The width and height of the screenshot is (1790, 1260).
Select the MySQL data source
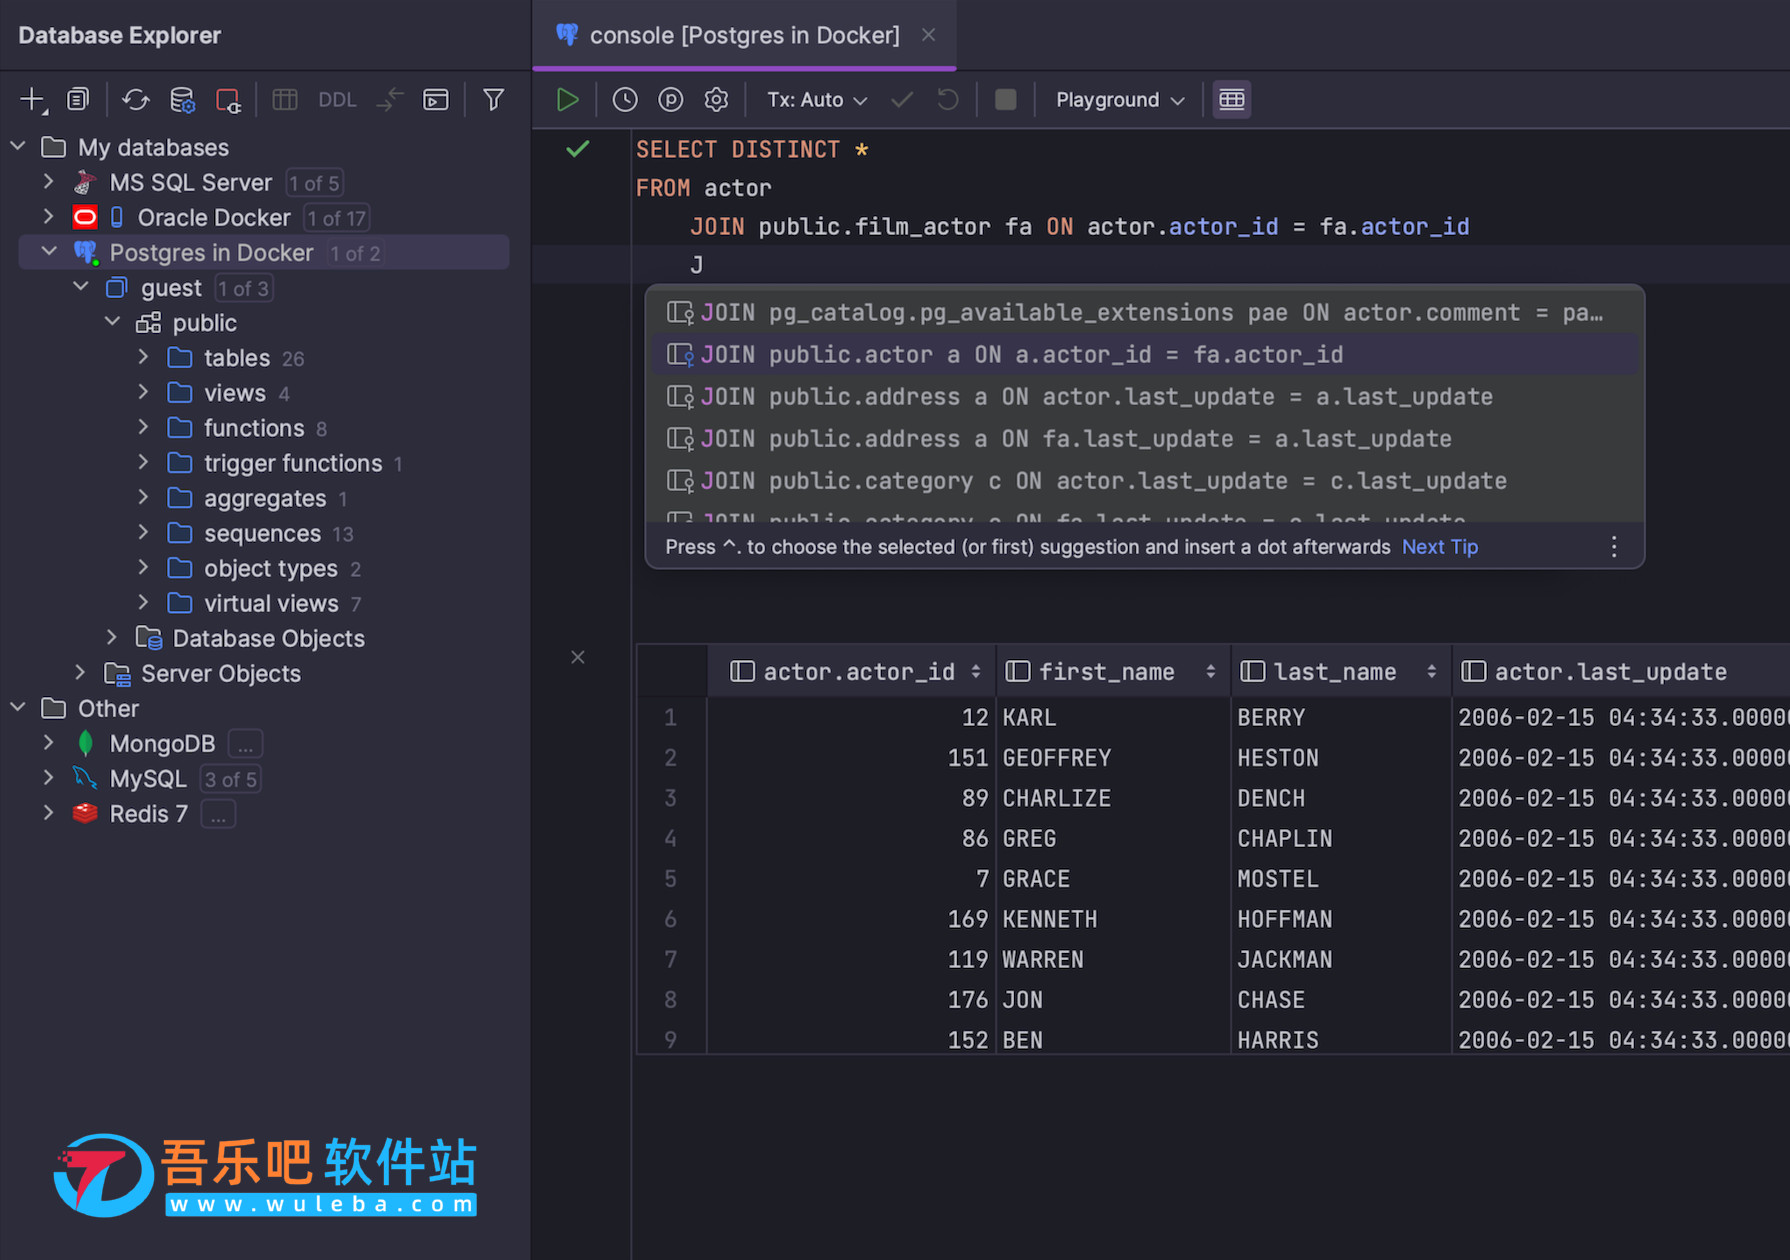click(x=147, y=779)
